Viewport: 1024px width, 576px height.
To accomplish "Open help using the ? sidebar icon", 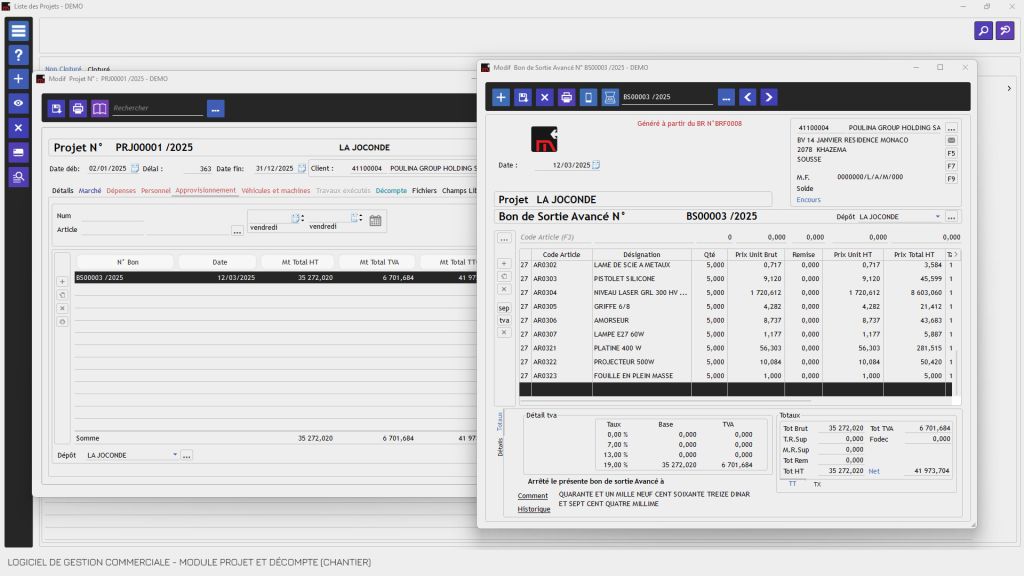I will [17, 54].
